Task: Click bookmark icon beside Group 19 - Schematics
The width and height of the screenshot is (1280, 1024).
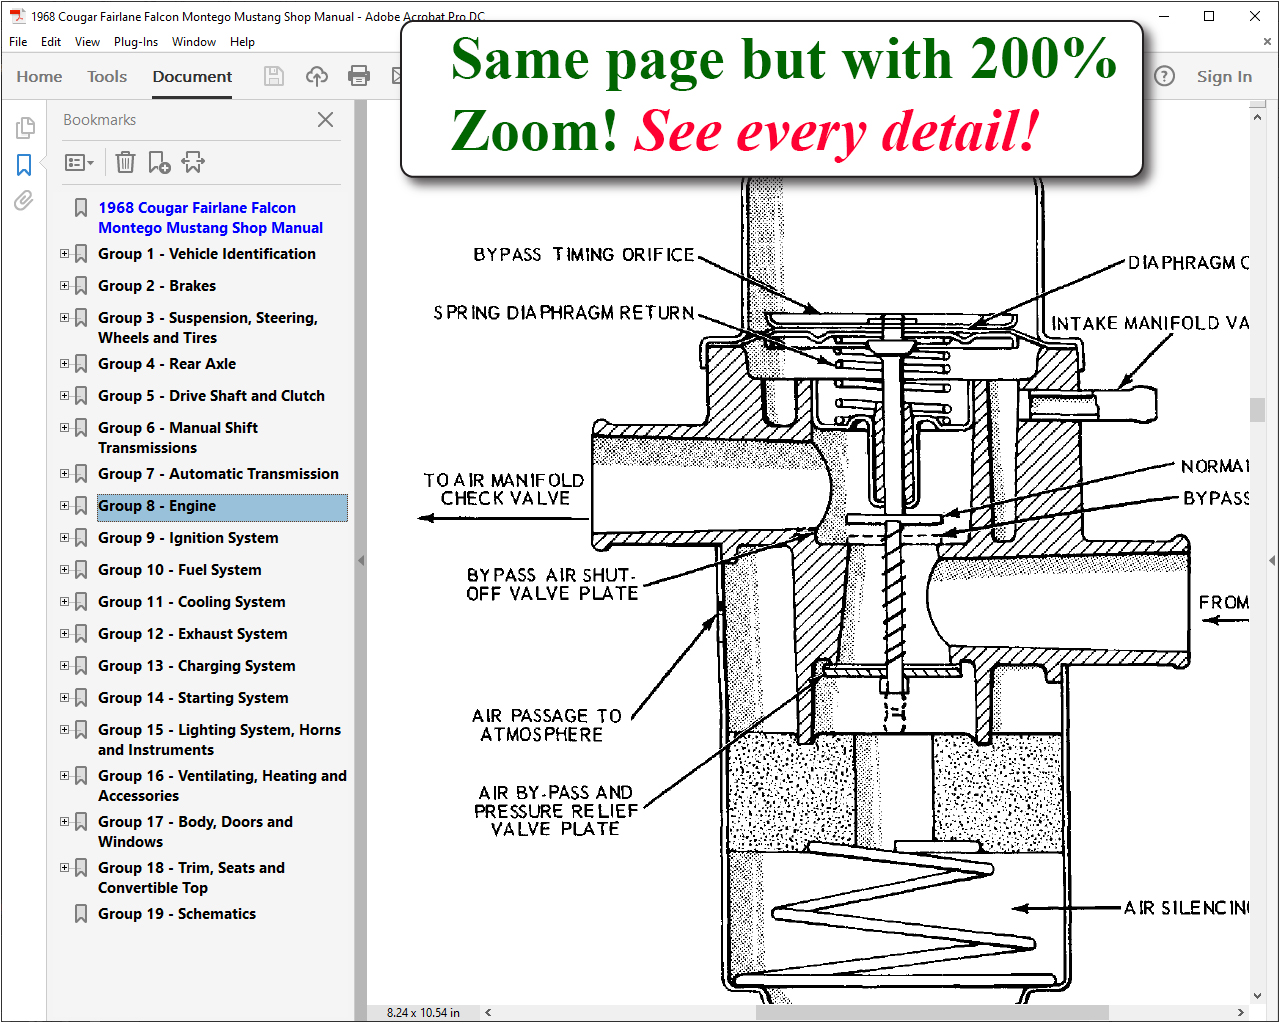Action: [x=81, y=914]
